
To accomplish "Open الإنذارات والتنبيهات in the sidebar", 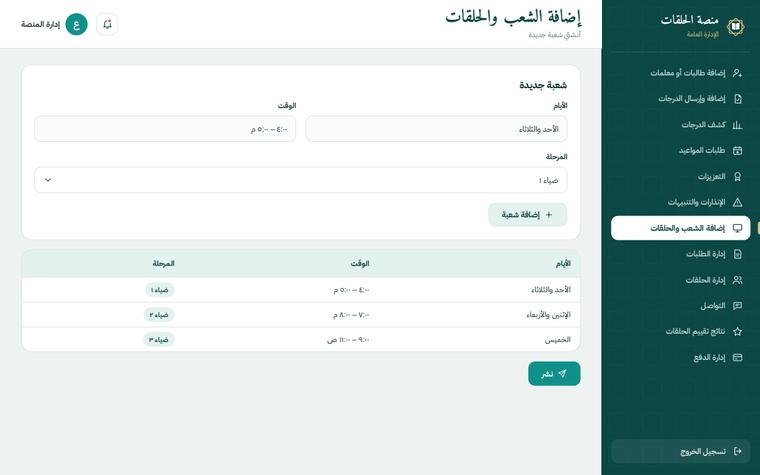I will tap(681, 202).
